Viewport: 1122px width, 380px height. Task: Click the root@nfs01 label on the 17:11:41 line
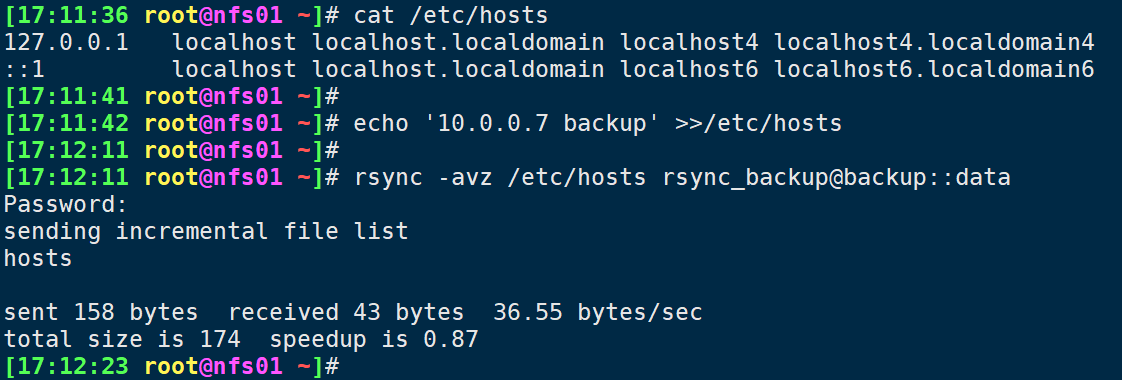(213, 97)
